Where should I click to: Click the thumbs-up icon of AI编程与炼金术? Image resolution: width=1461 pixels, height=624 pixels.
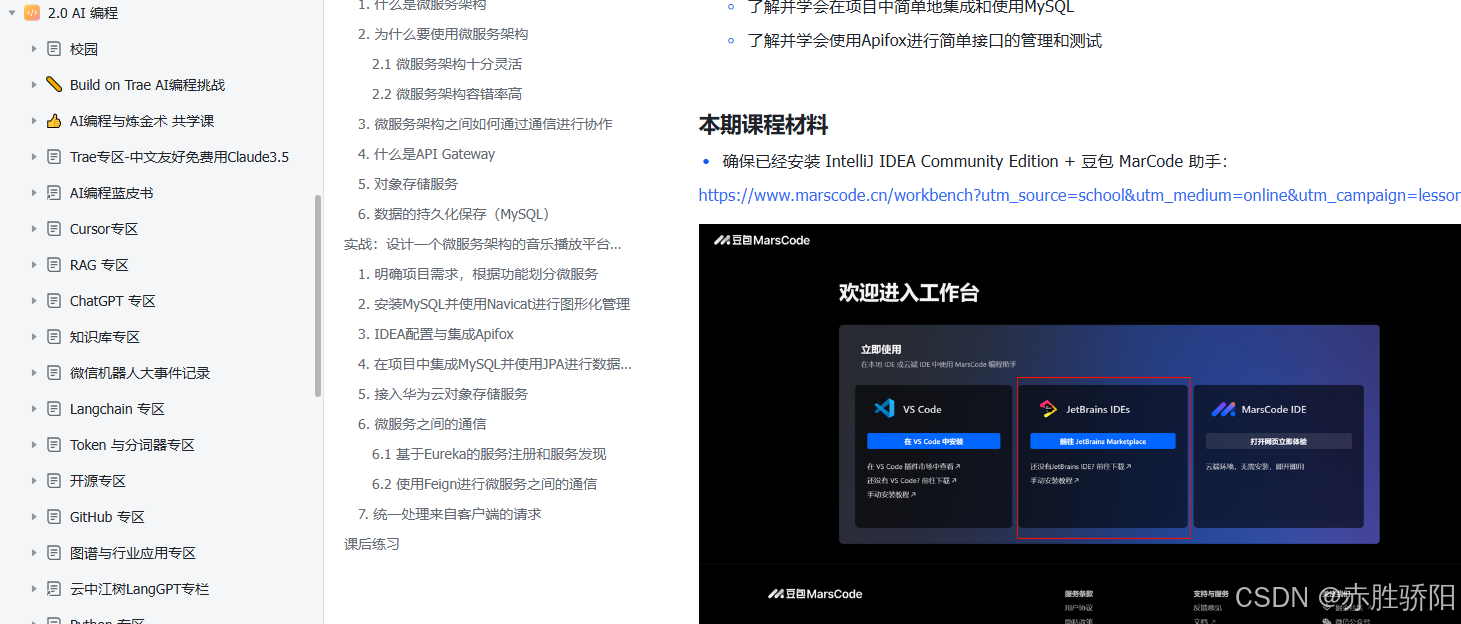click(x=54, y=121)
